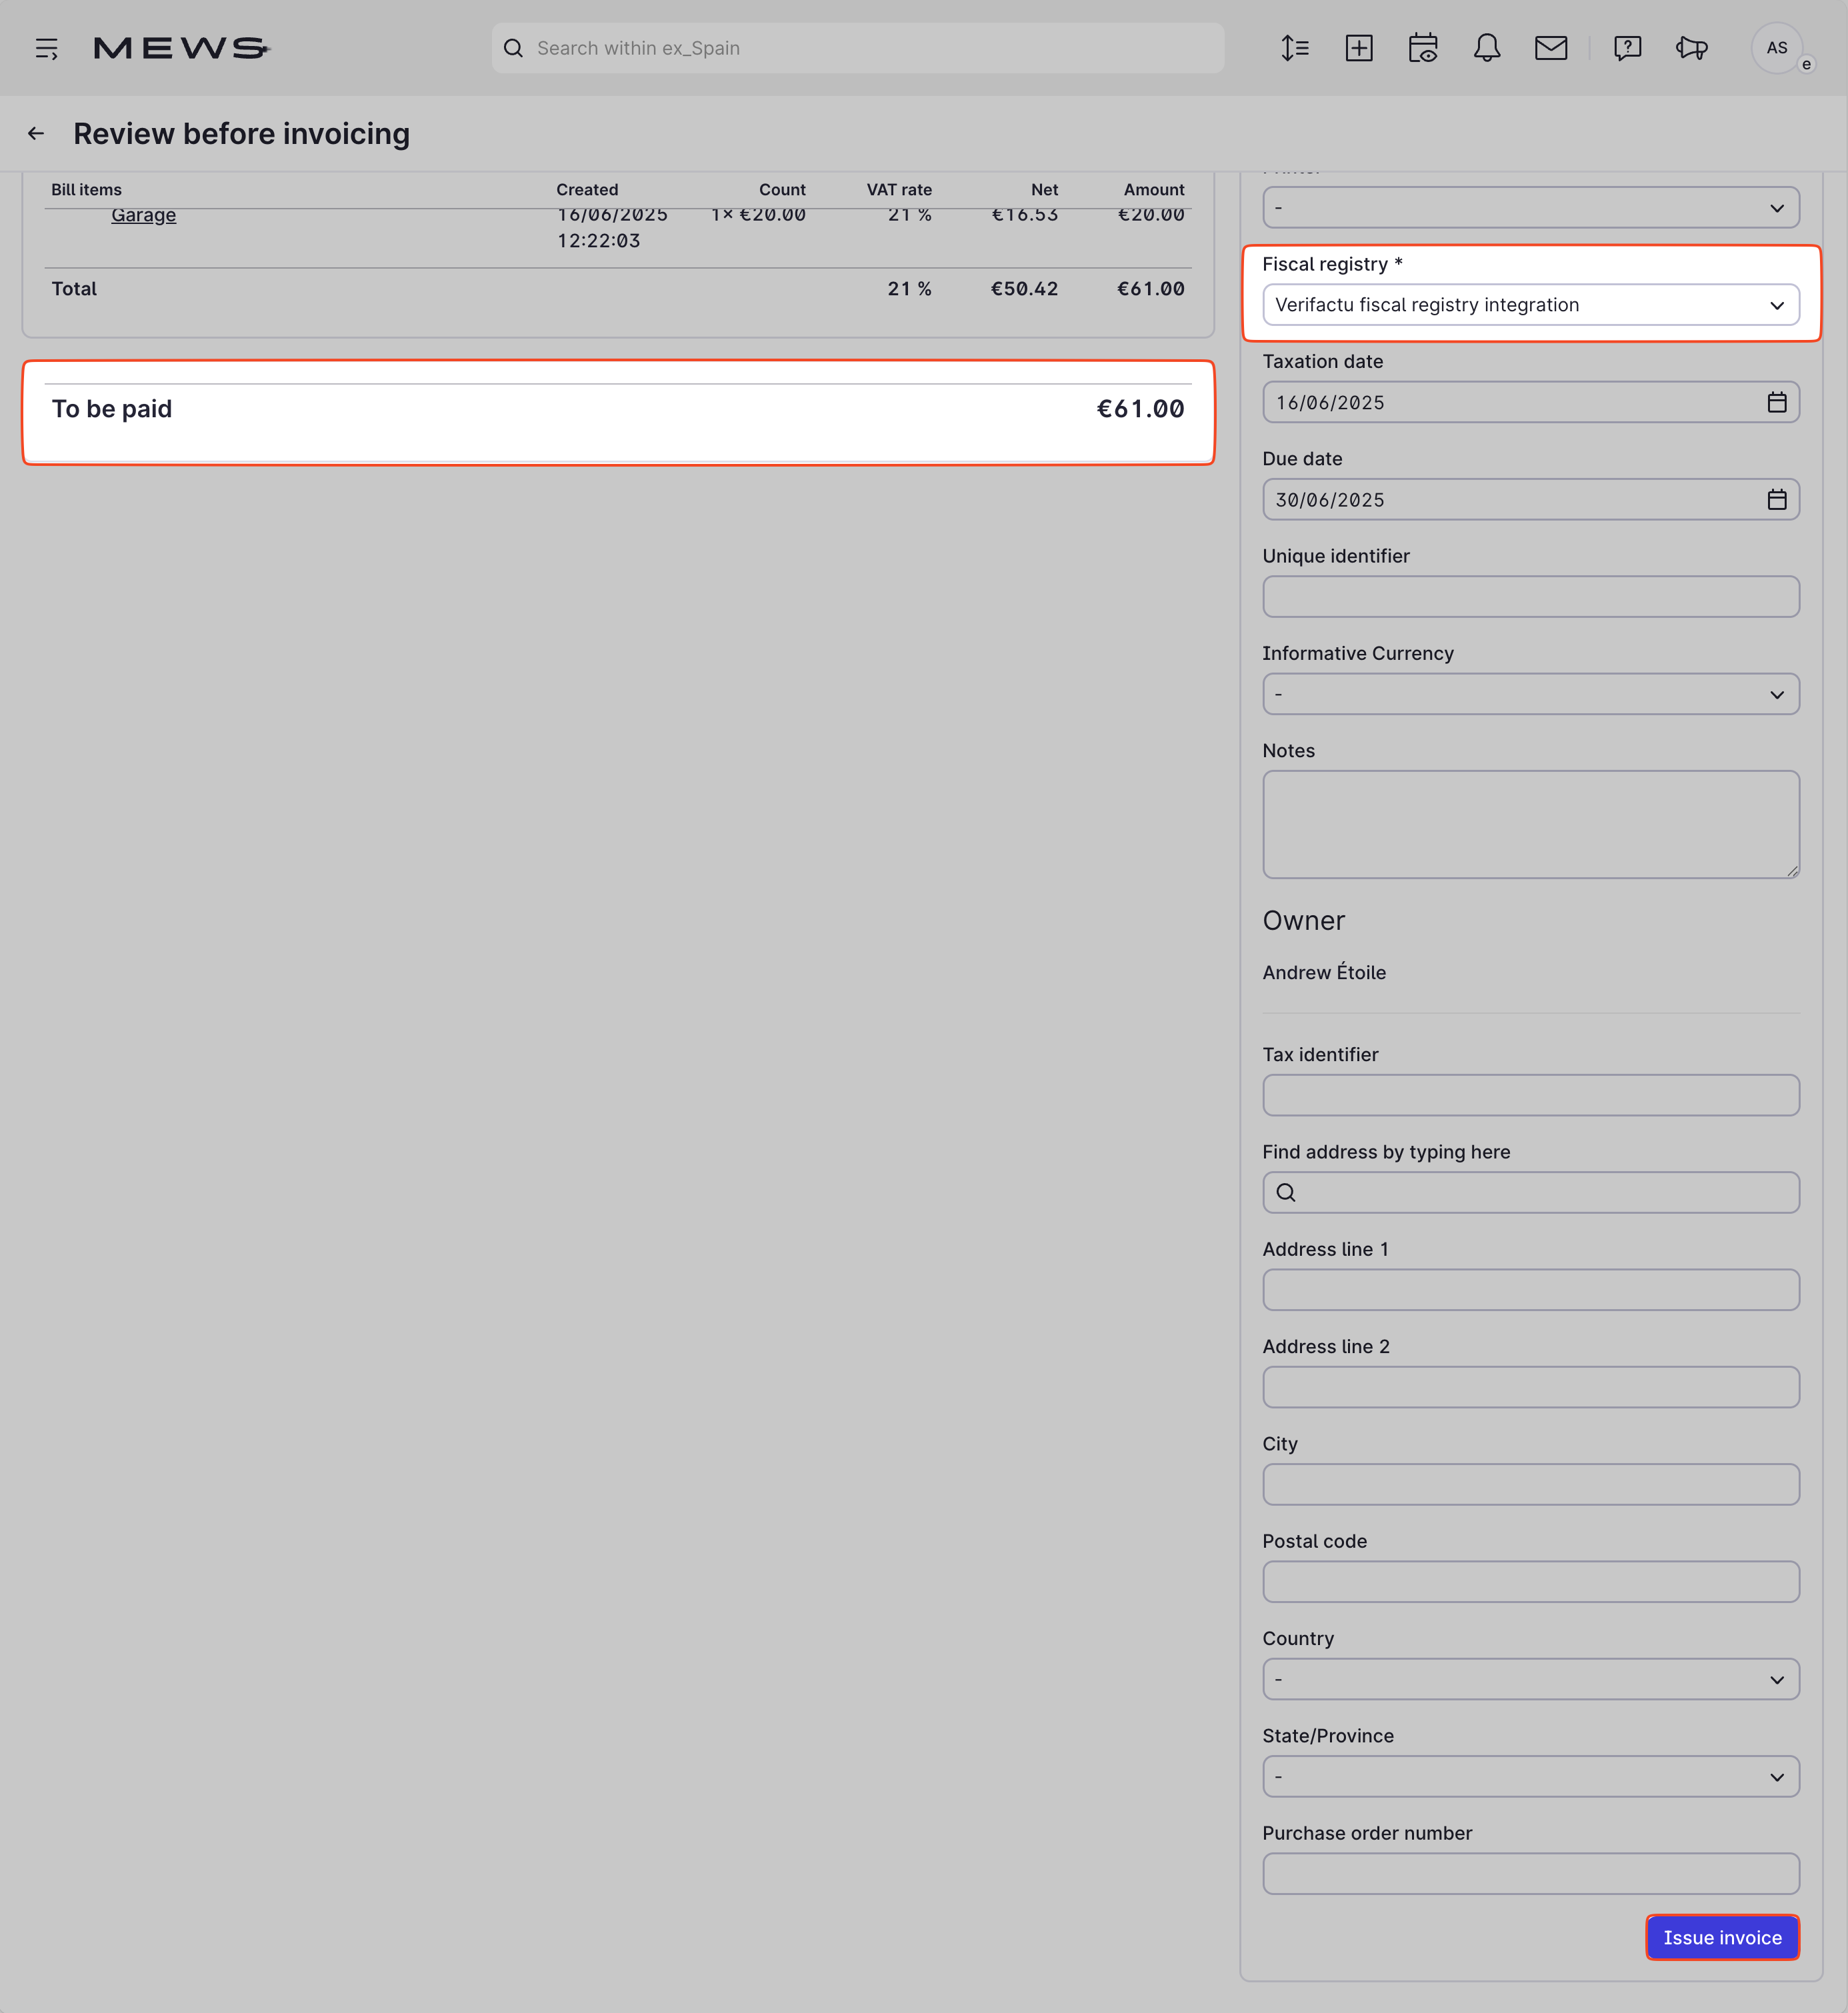Click the Due date field 30/06/2025
This screenshot has width=1848, height=2013.
pos(1531,499)
